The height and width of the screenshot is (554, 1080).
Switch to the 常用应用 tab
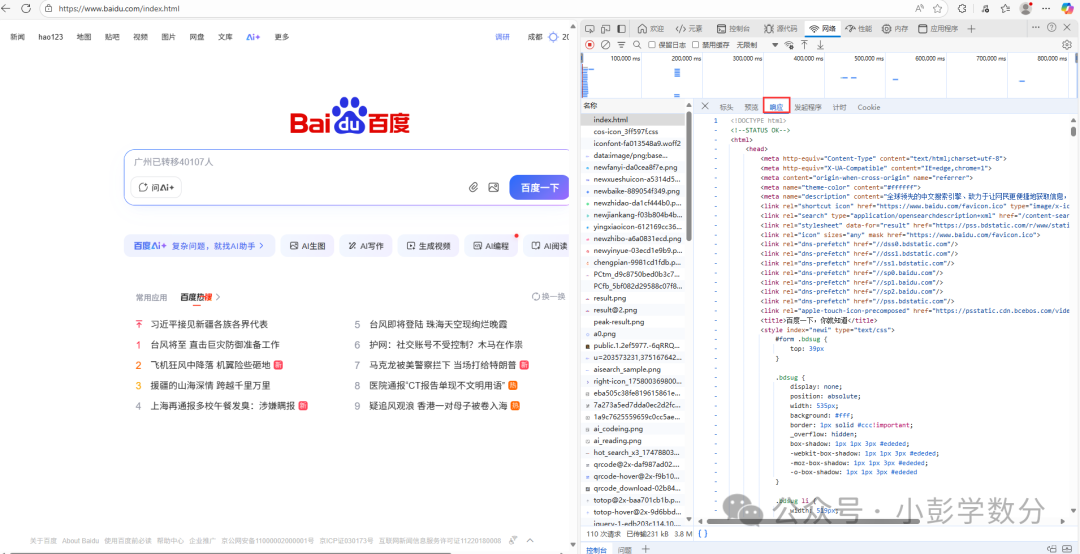pyautogui.click(x=151, y=297)
